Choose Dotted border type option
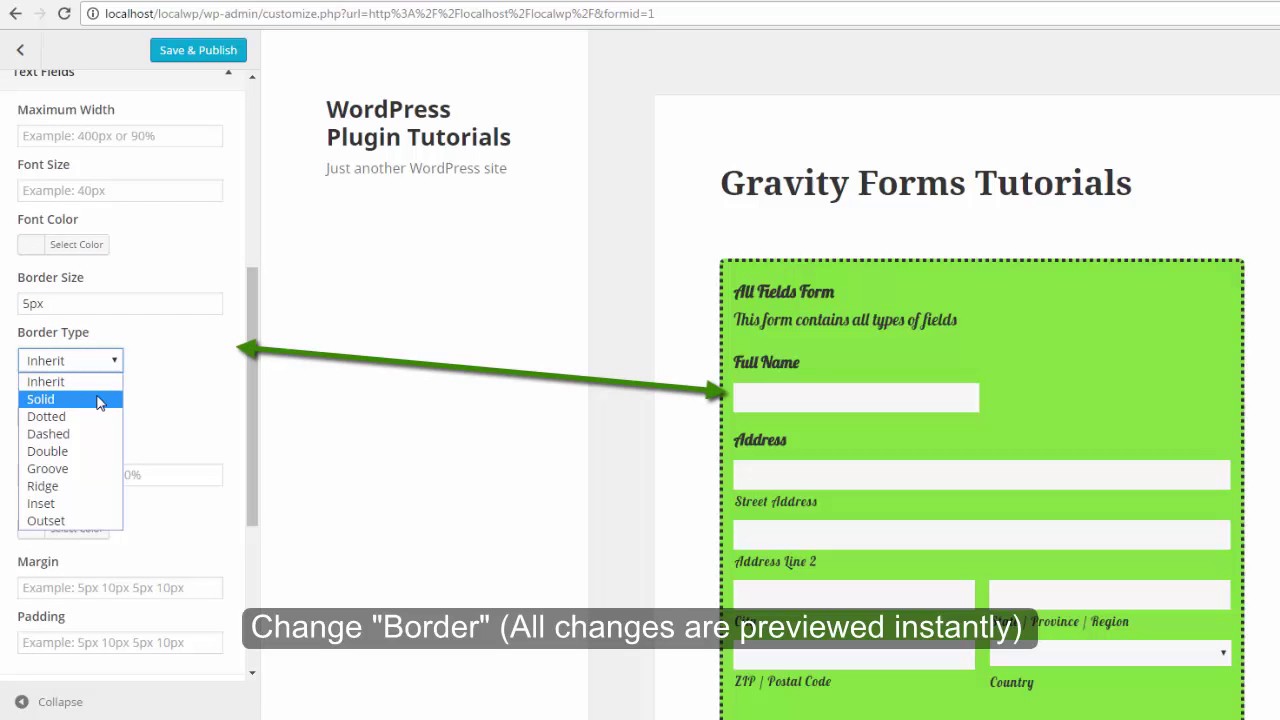Image resolution: width=1280 pixels, height=720 pixels. [70, 416]
